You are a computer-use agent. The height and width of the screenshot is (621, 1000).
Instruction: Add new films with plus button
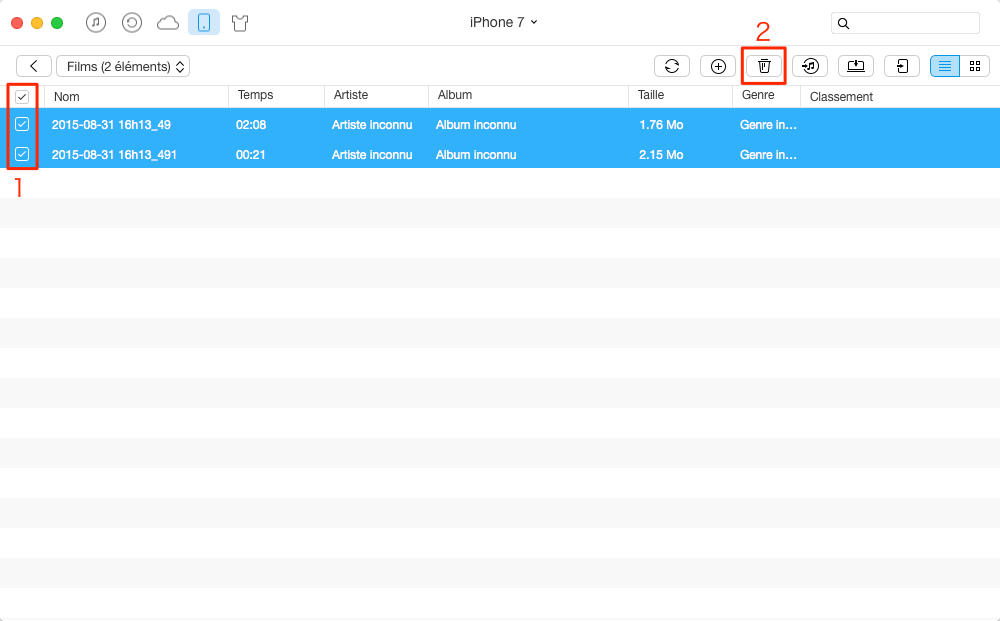pos(718,66)
